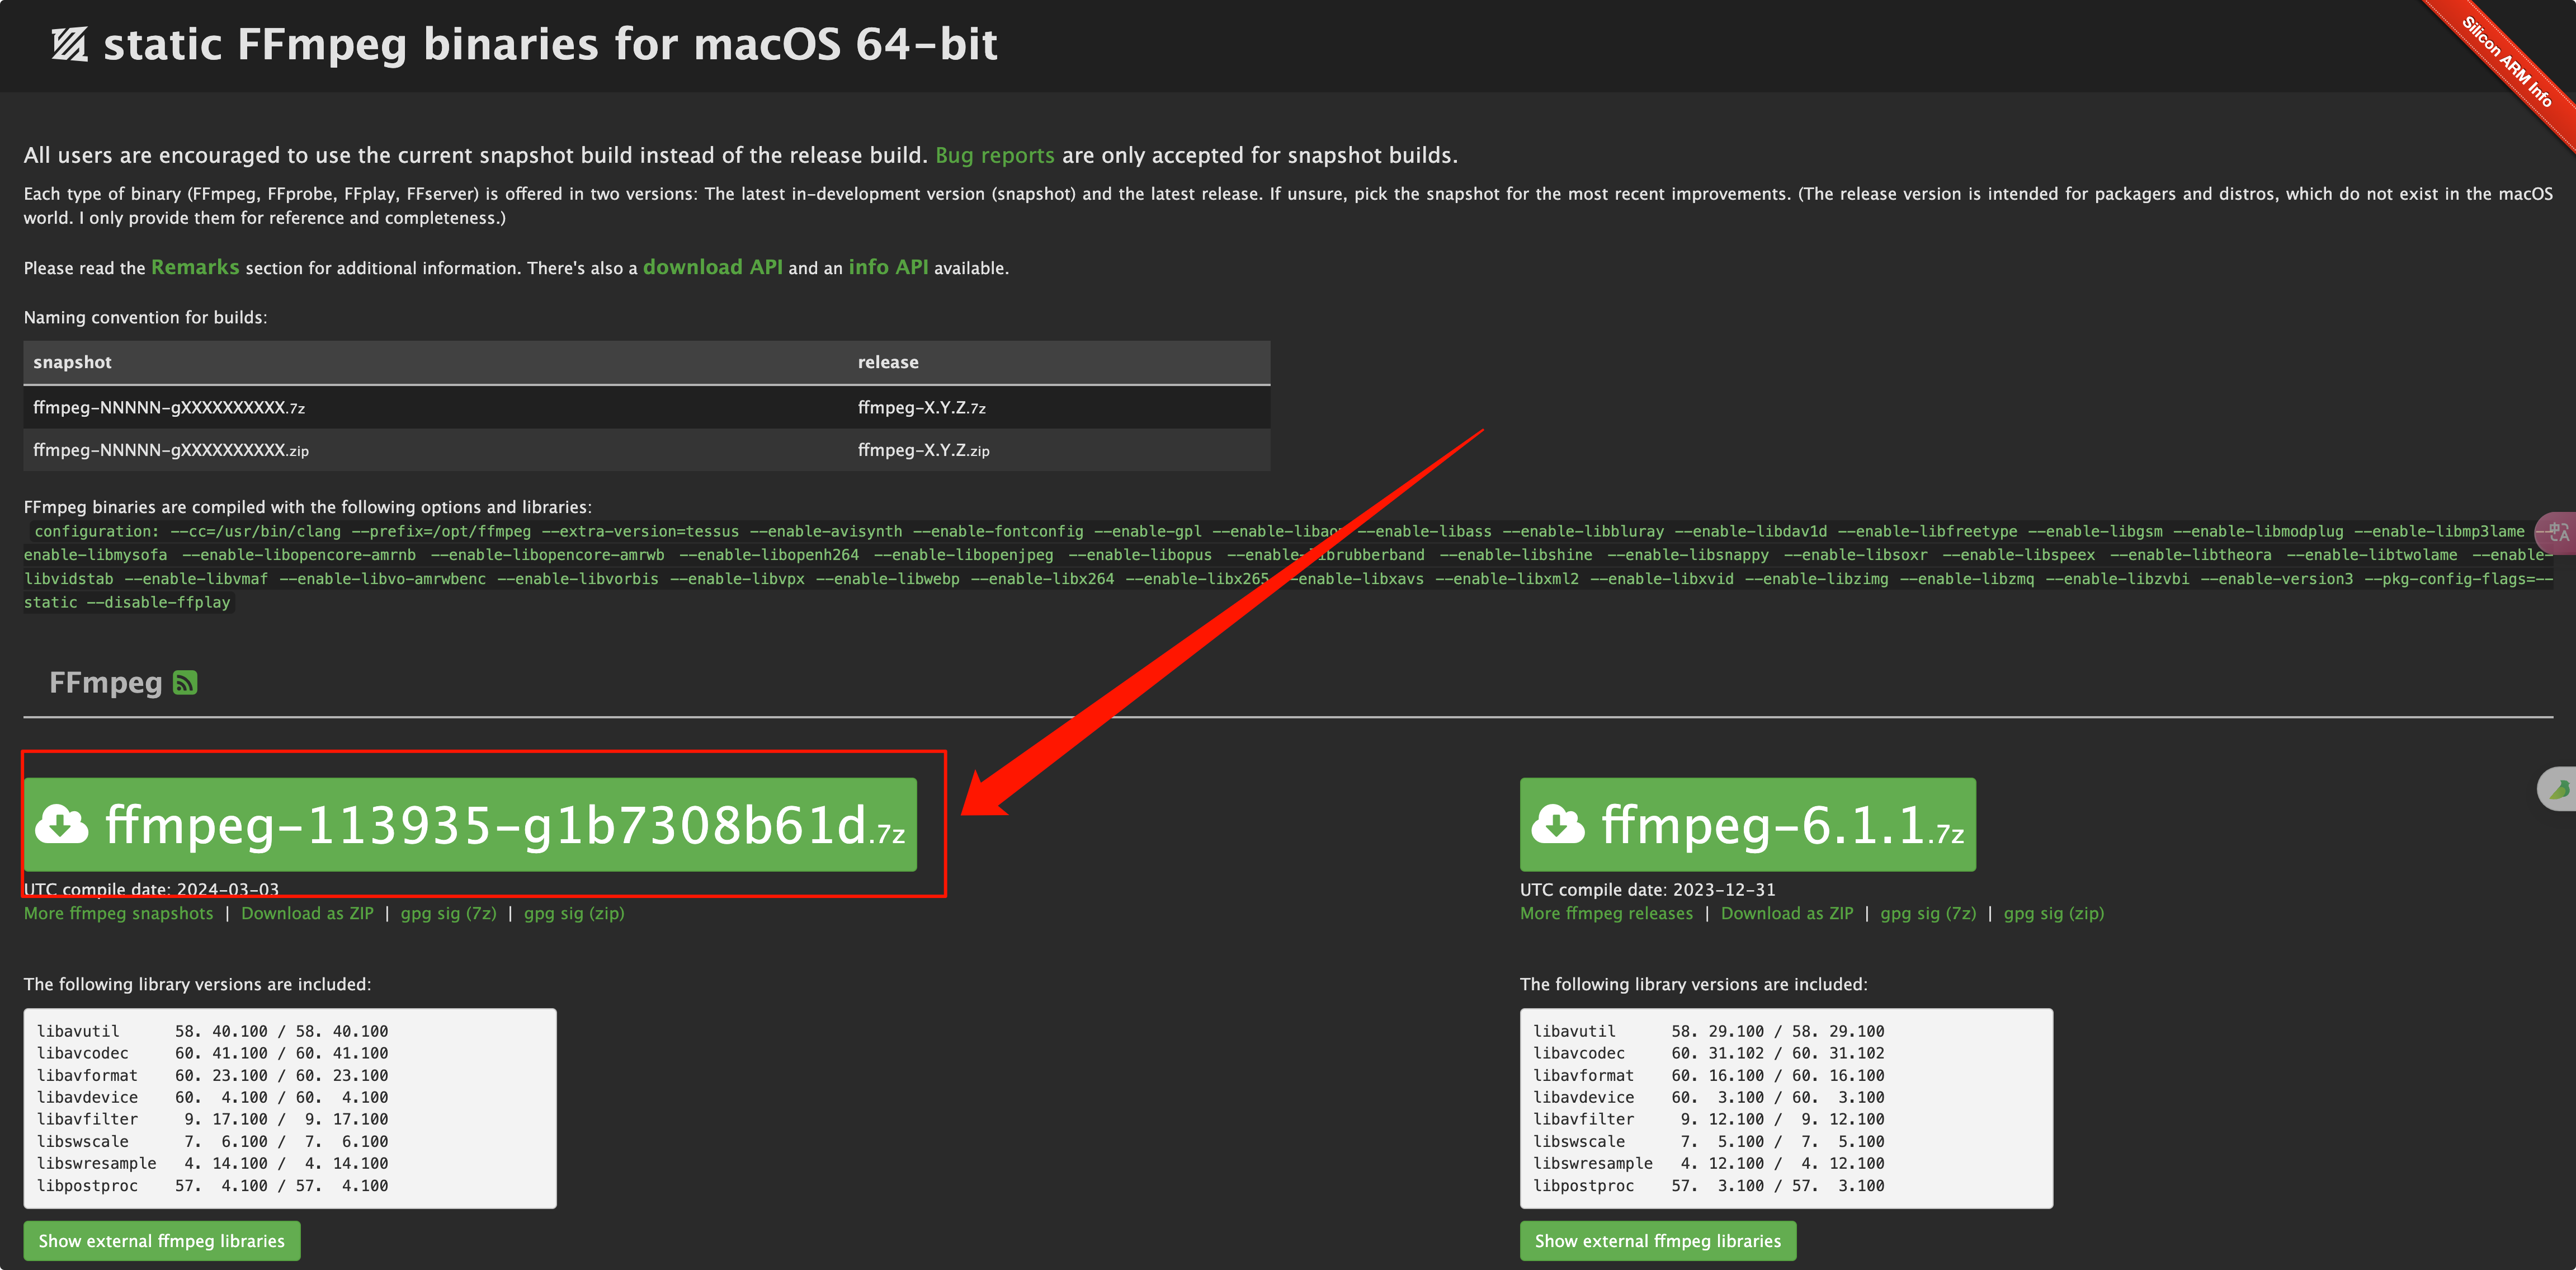
Task: Open More ffmpeg releases link
Action: click(x=1606, y=913)
